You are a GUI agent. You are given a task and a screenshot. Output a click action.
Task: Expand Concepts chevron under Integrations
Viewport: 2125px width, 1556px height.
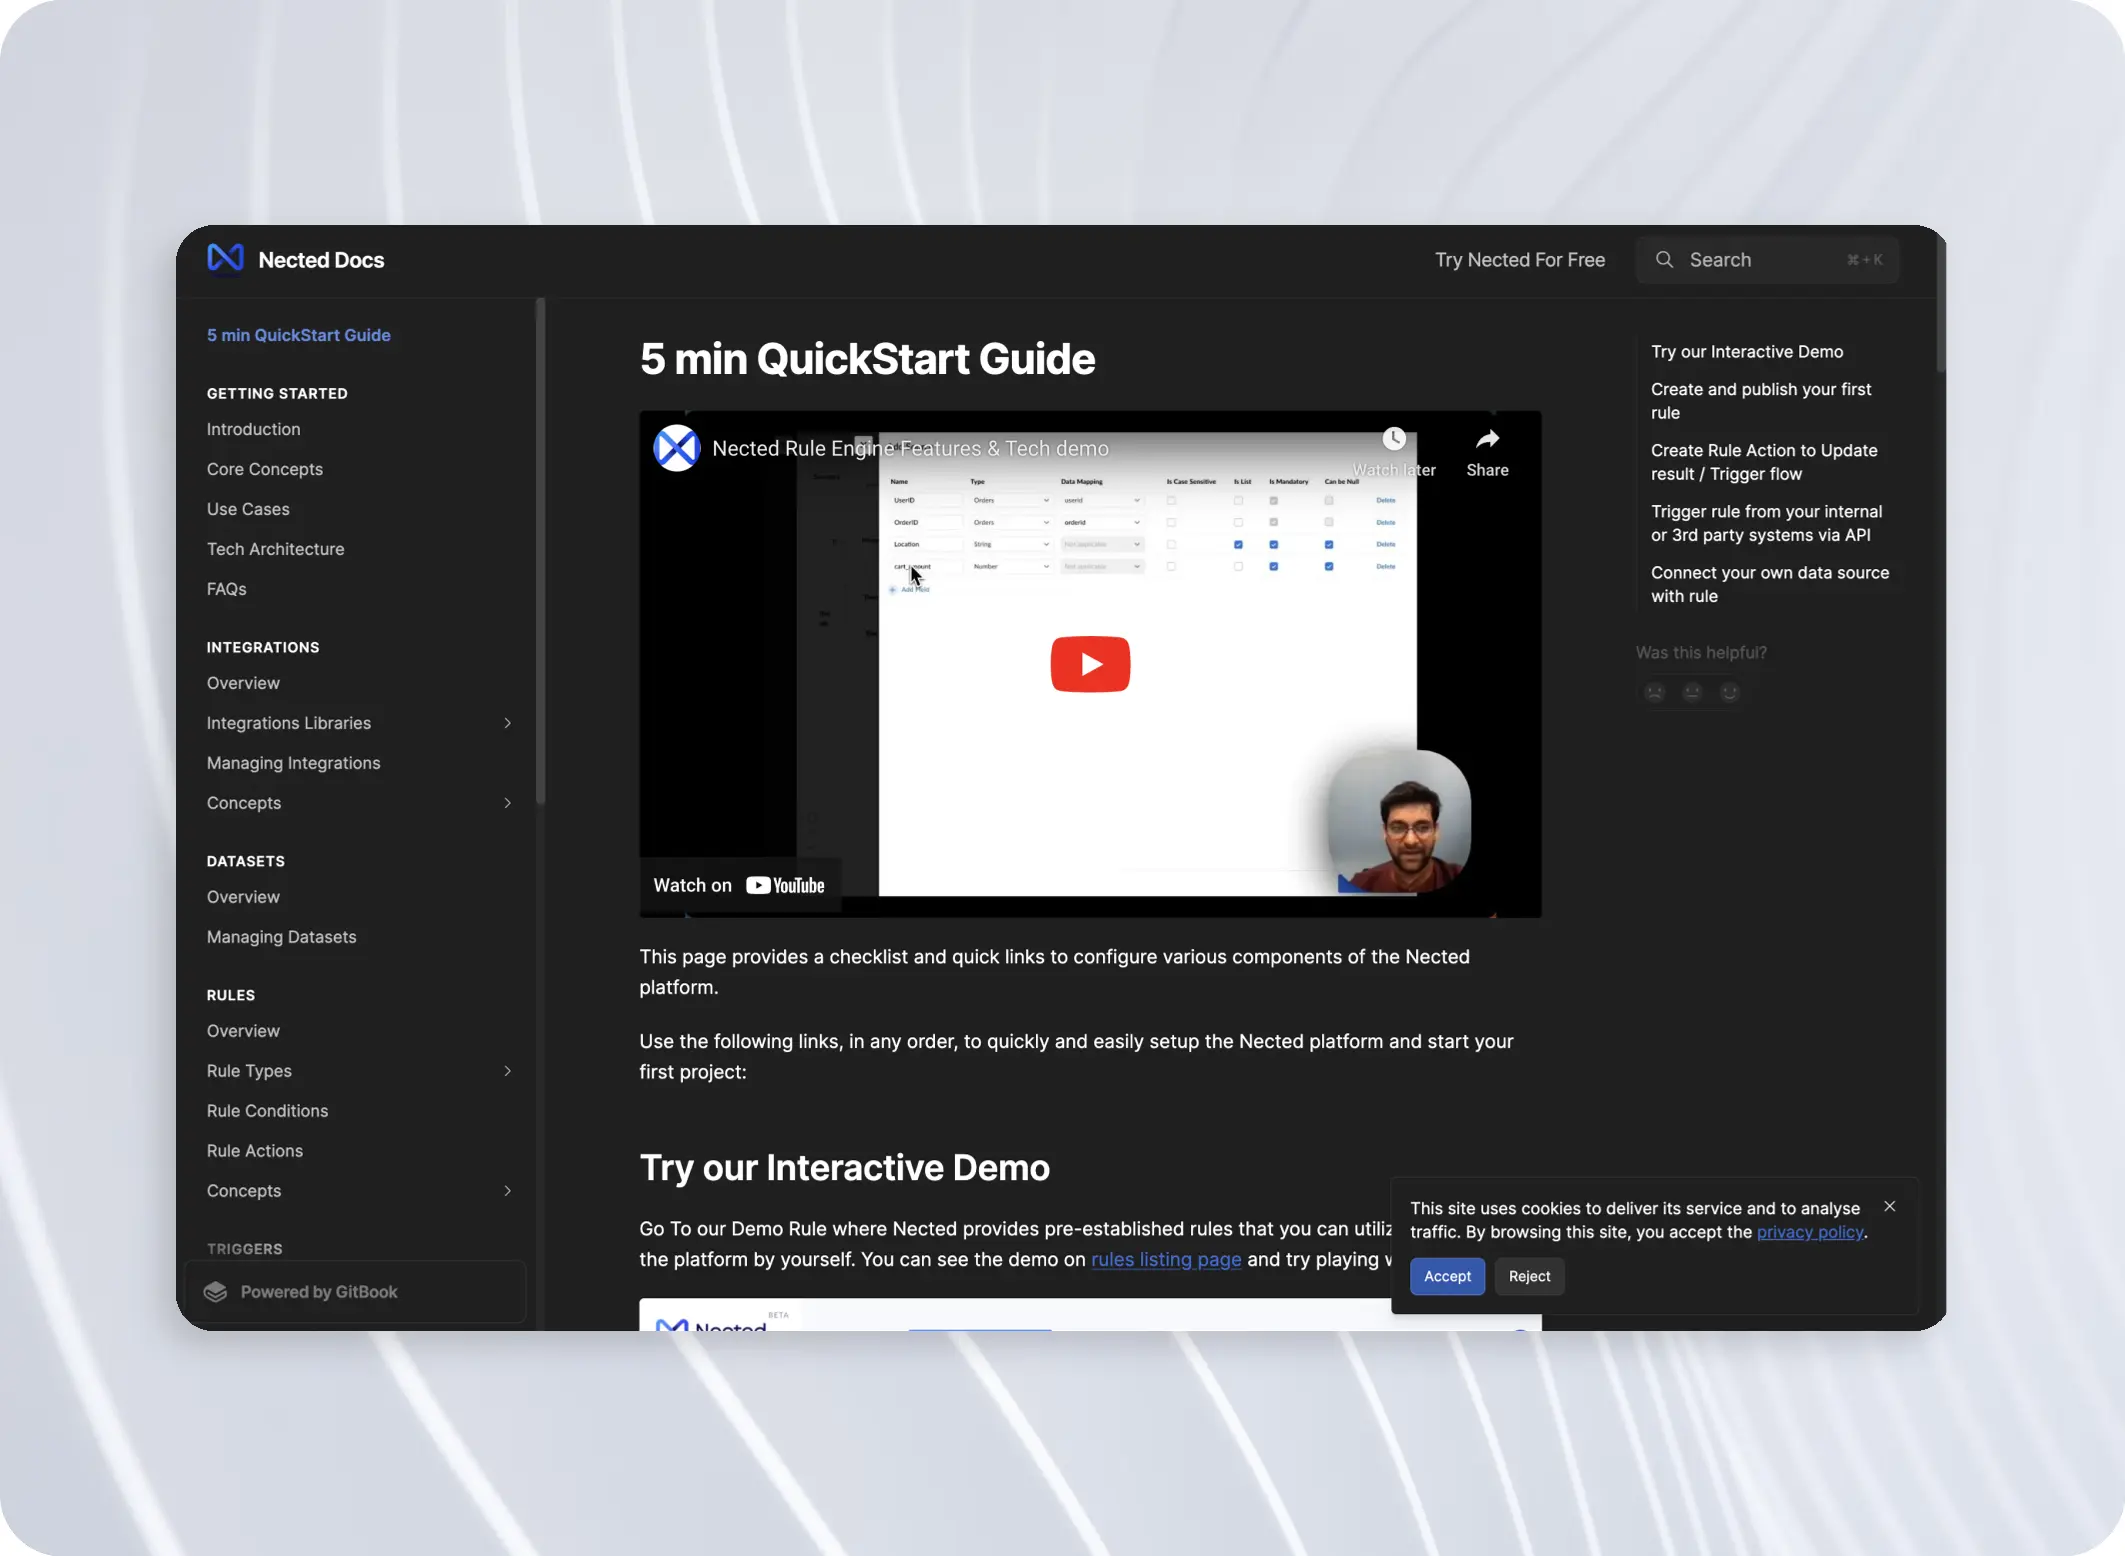(507, 803)
